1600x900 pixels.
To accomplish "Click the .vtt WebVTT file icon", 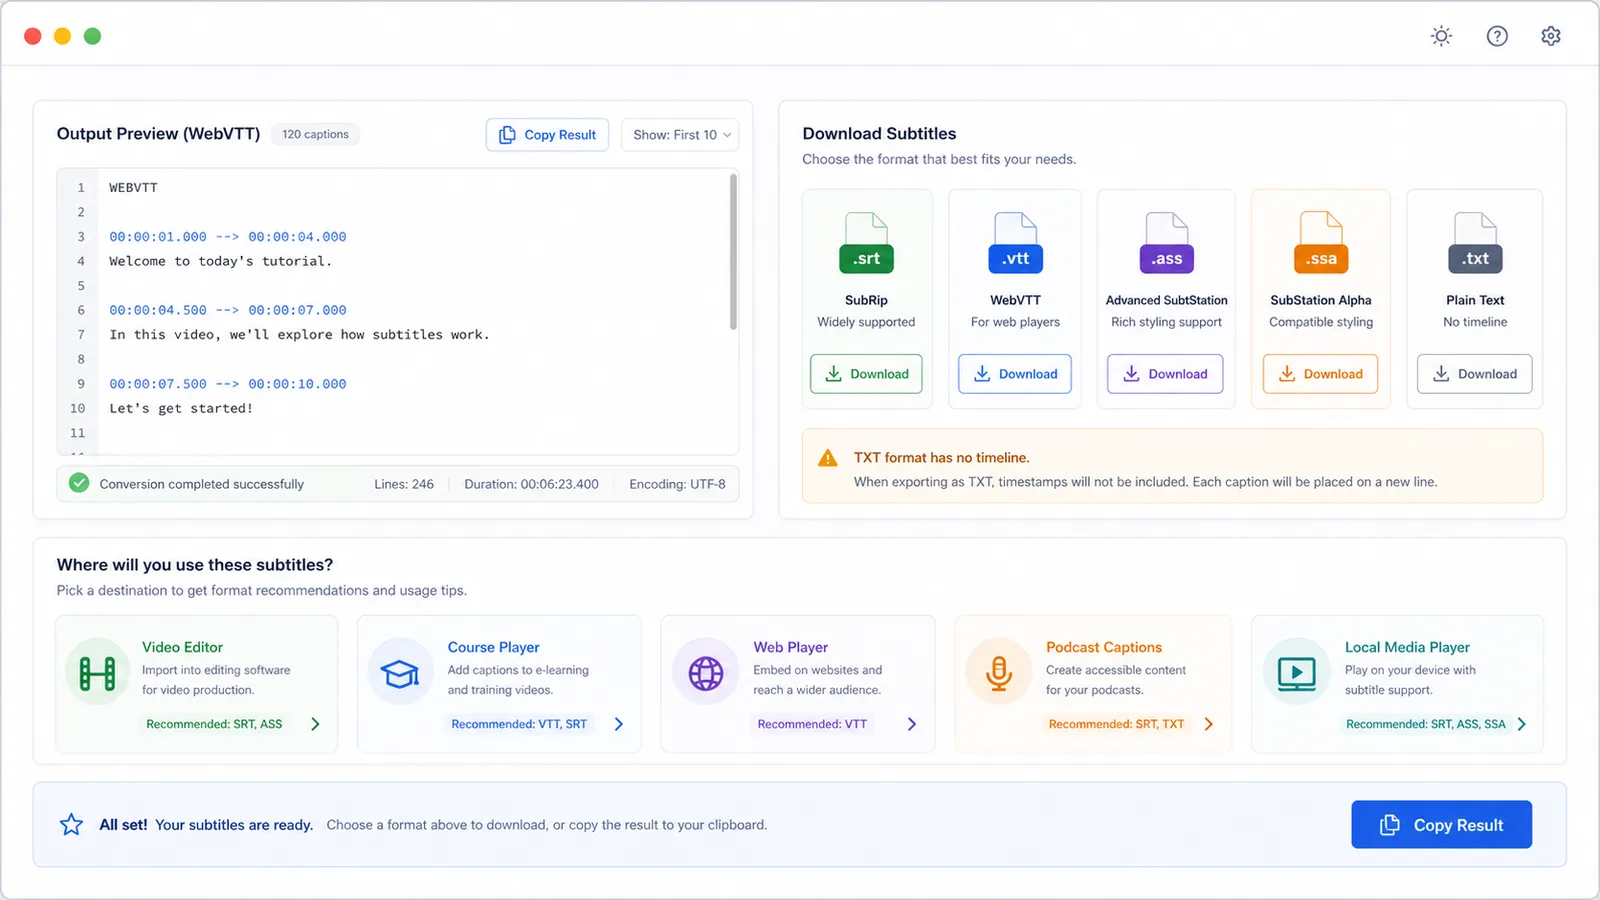I will [x=1015, y=243].
